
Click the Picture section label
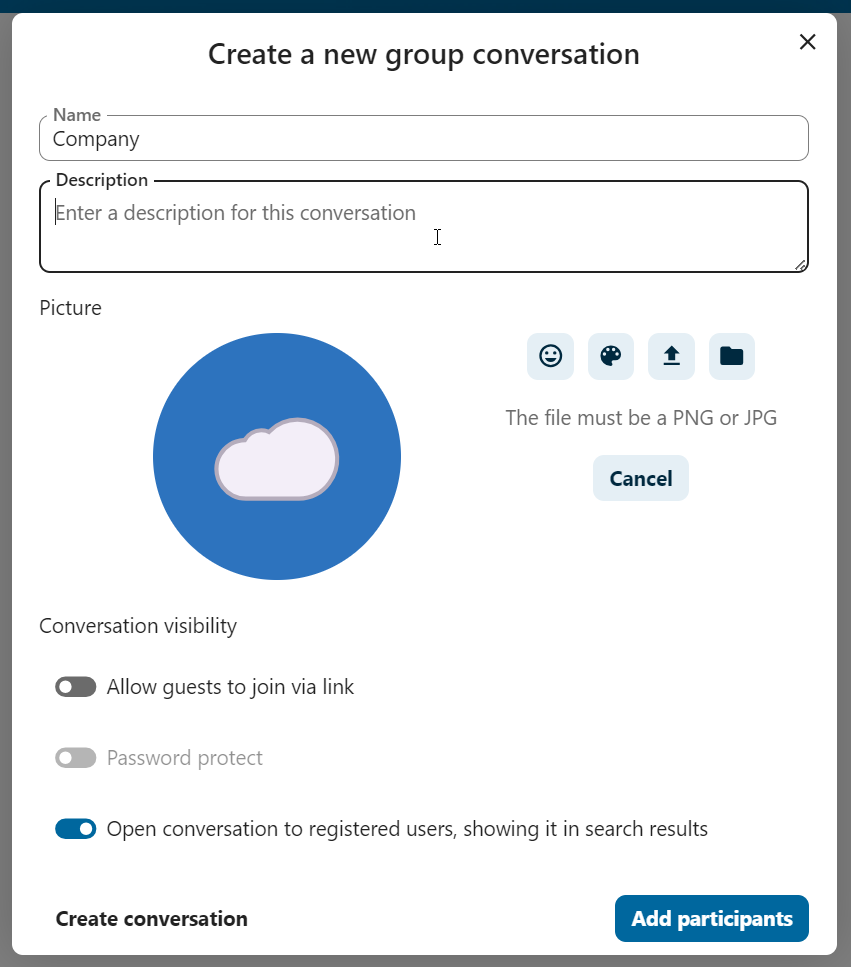tap(70, 308)
